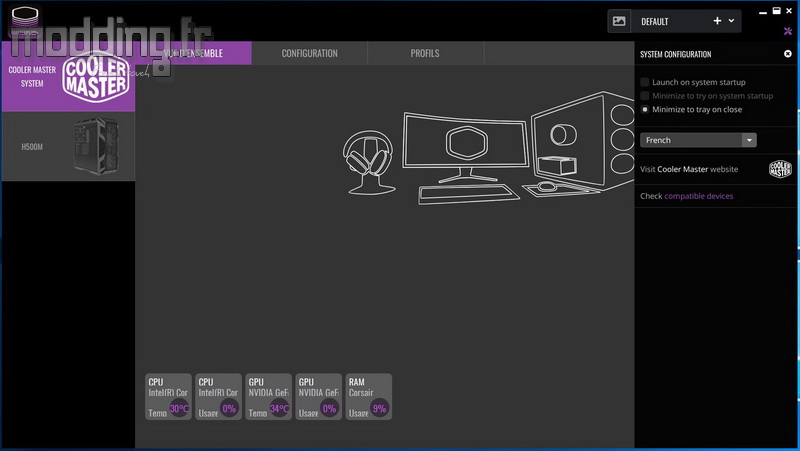Screen dimensions: 800x451
Task: Open the GPU Usage 0% widget
Action: (318, 397)
